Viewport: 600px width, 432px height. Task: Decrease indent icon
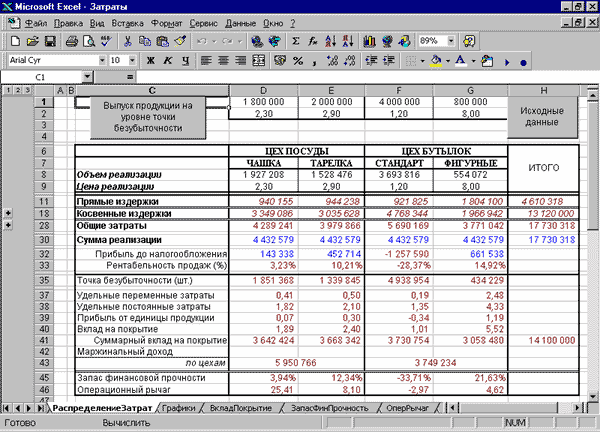[371, 61]
